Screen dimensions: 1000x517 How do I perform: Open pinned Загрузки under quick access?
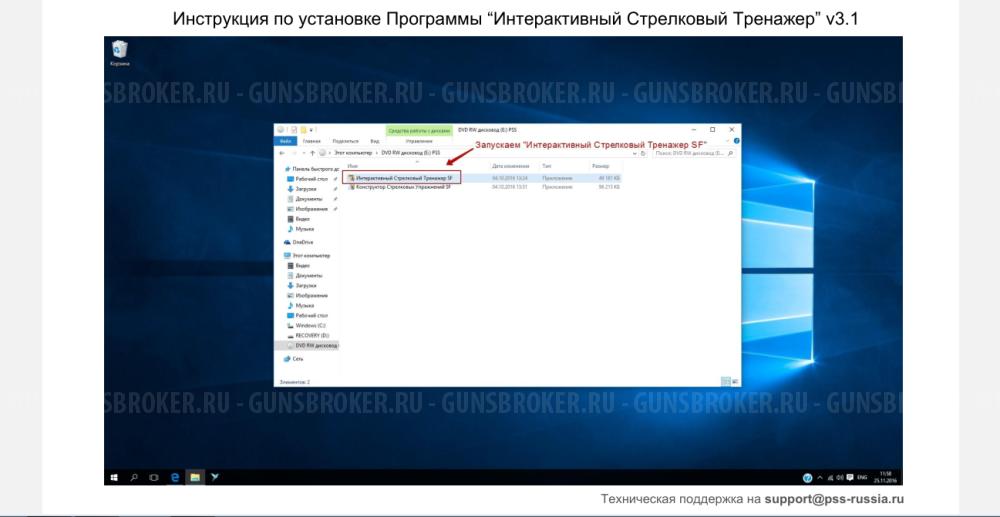(302, 189)
